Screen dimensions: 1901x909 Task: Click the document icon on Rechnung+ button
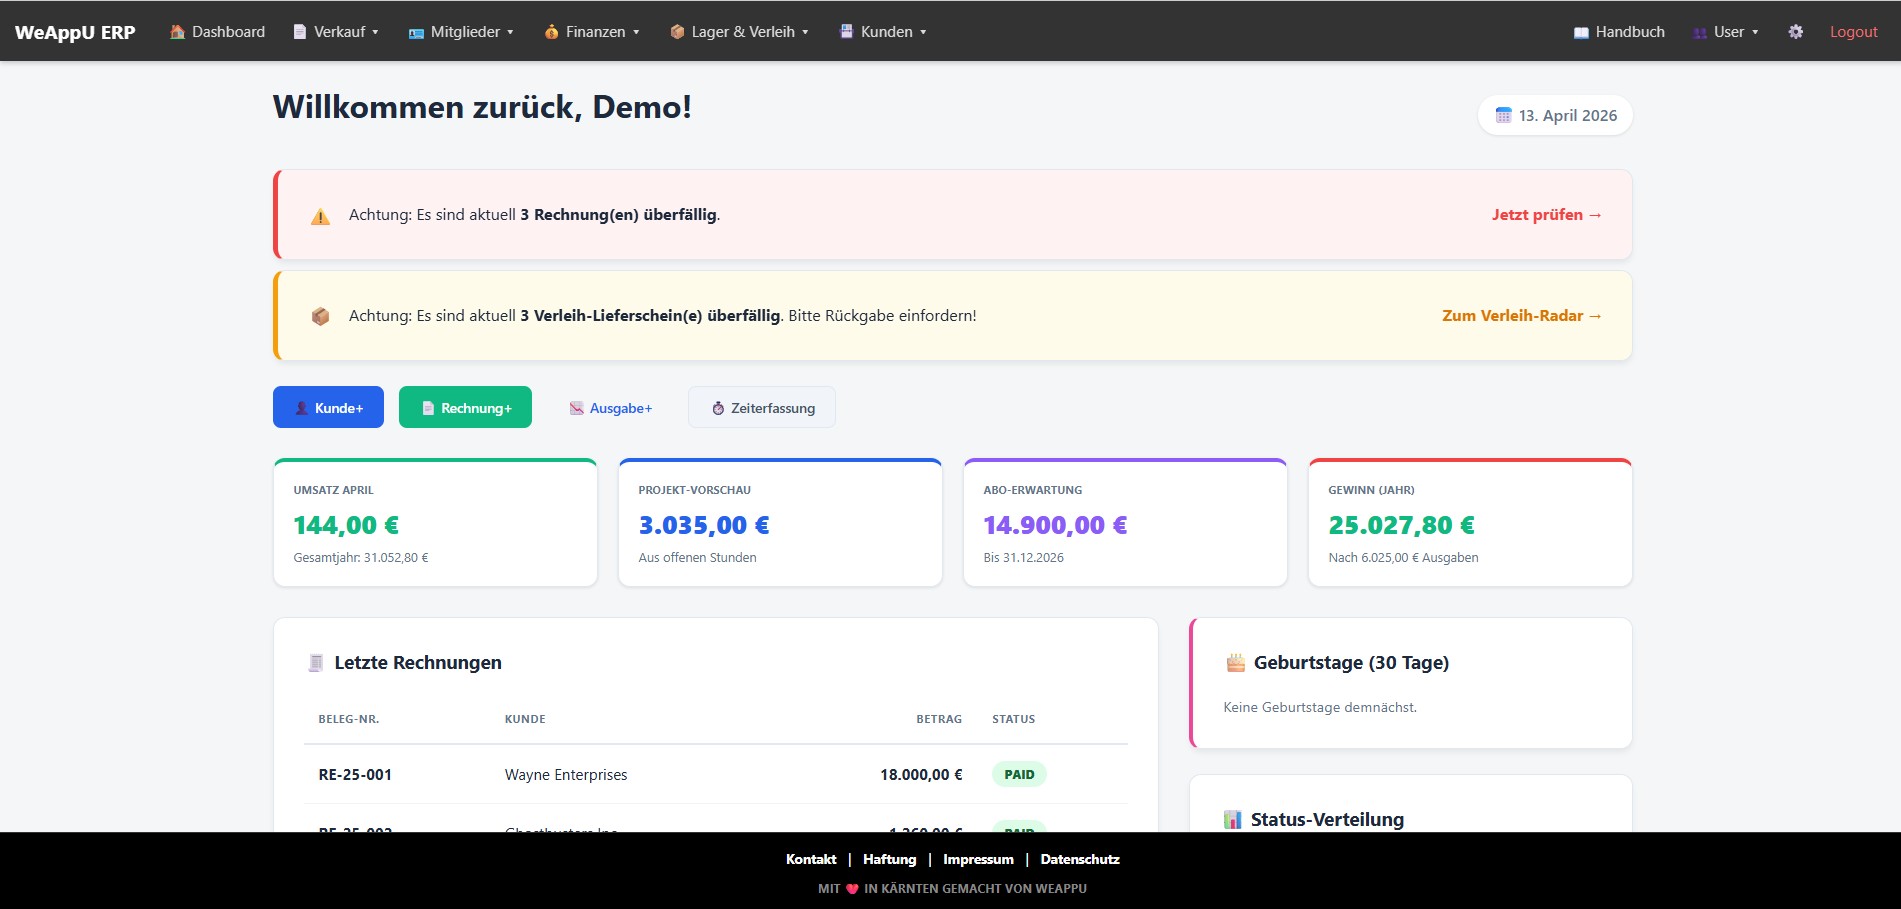point(428,408)
